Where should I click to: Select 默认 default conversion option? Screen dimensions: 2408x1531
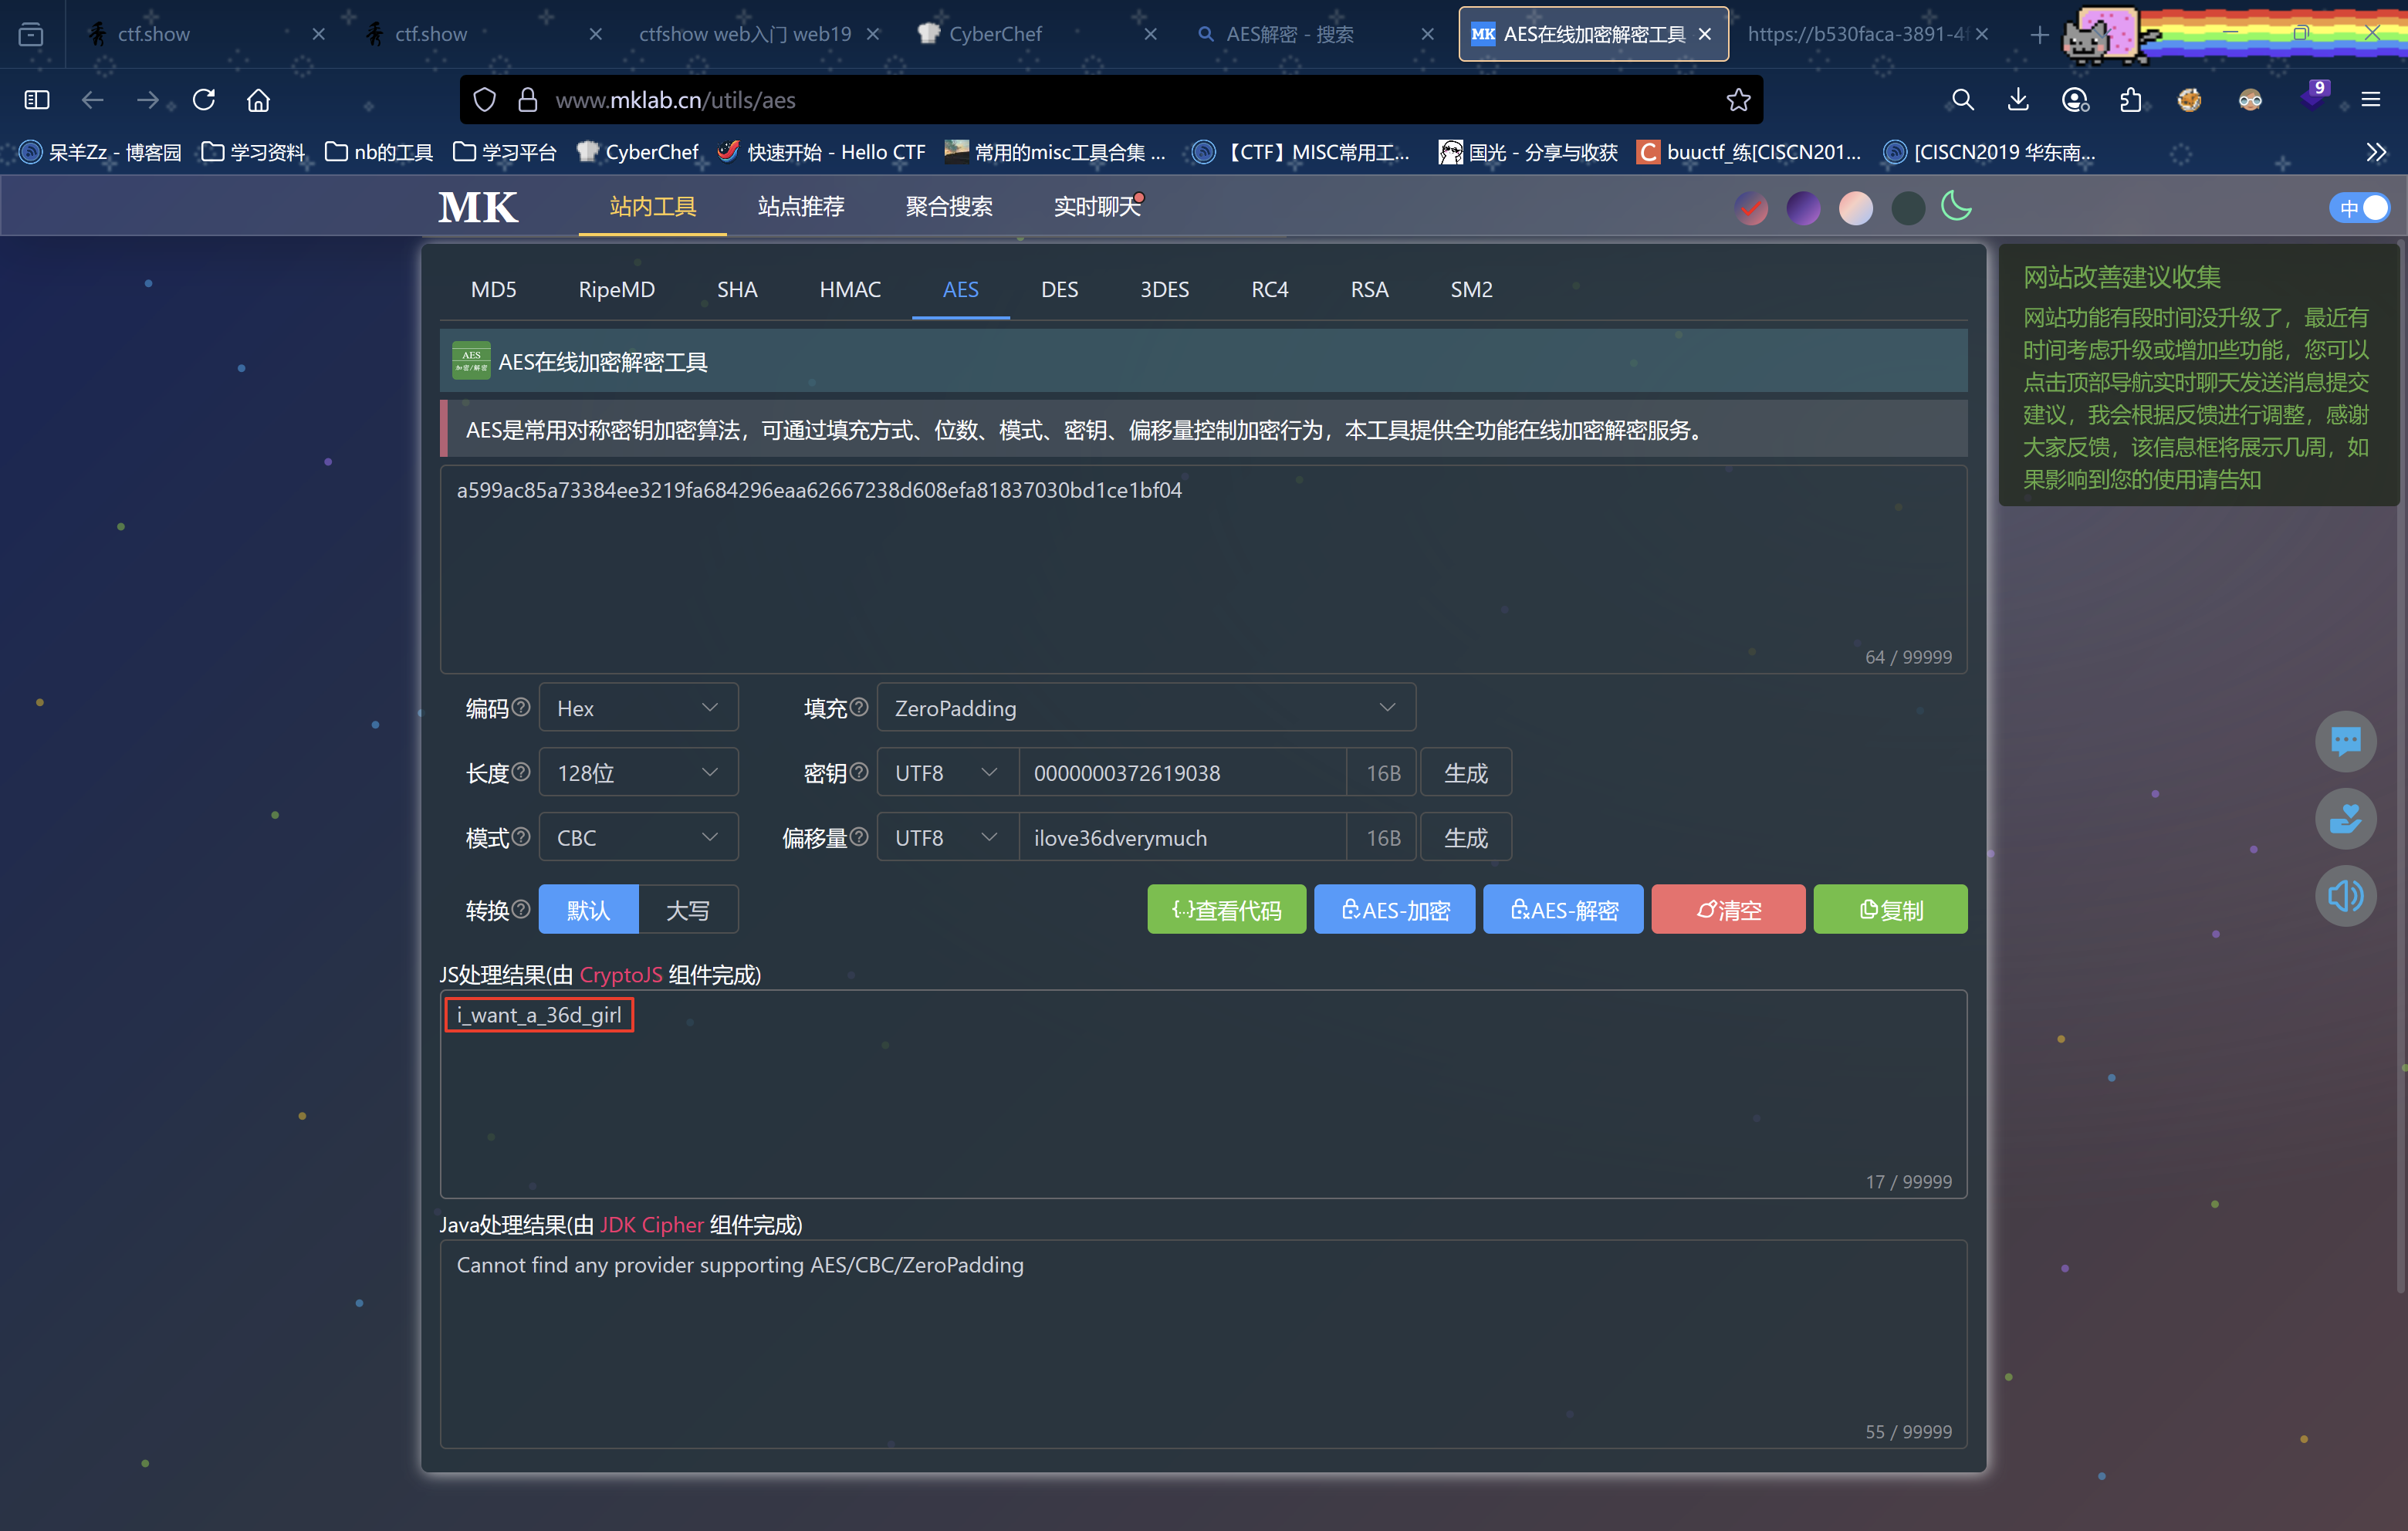coord(588,910)
